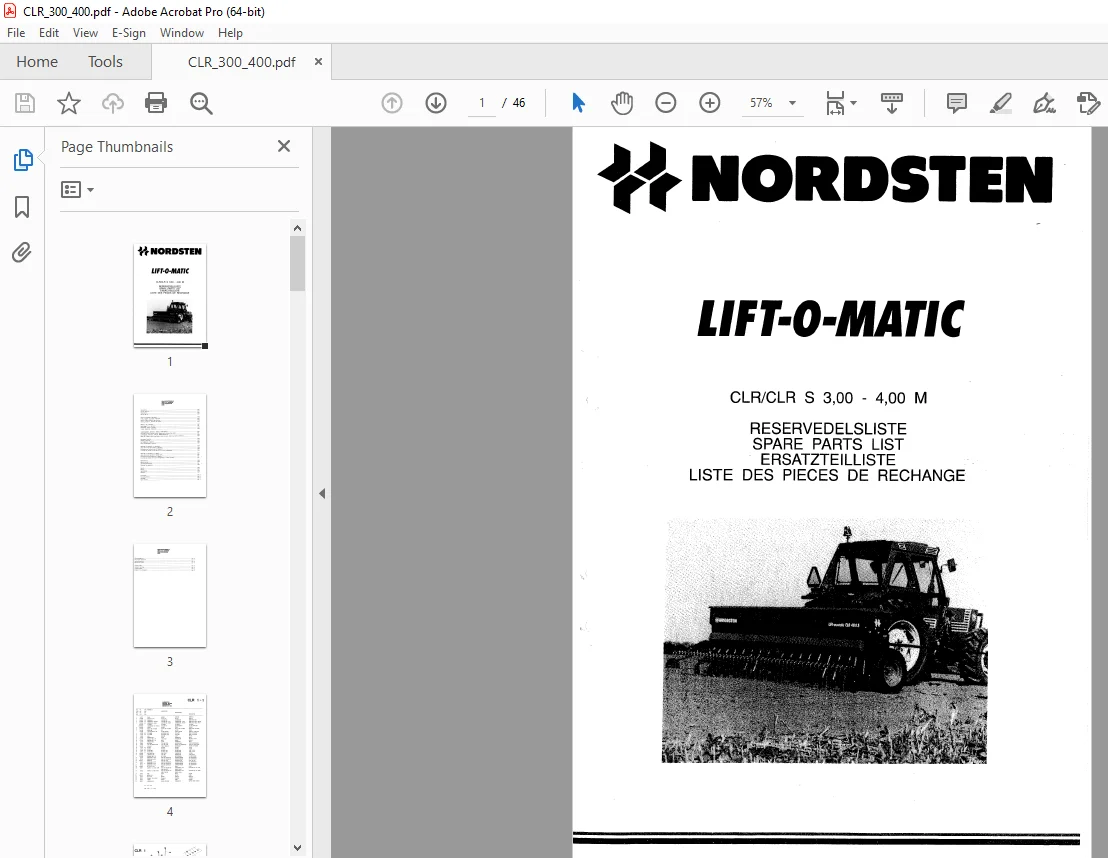The height and width of the screenshot is (858, 1108).
Task: Click the CLR/CLR S 3,00 - 4,00 M text
Action: point(828,398)
